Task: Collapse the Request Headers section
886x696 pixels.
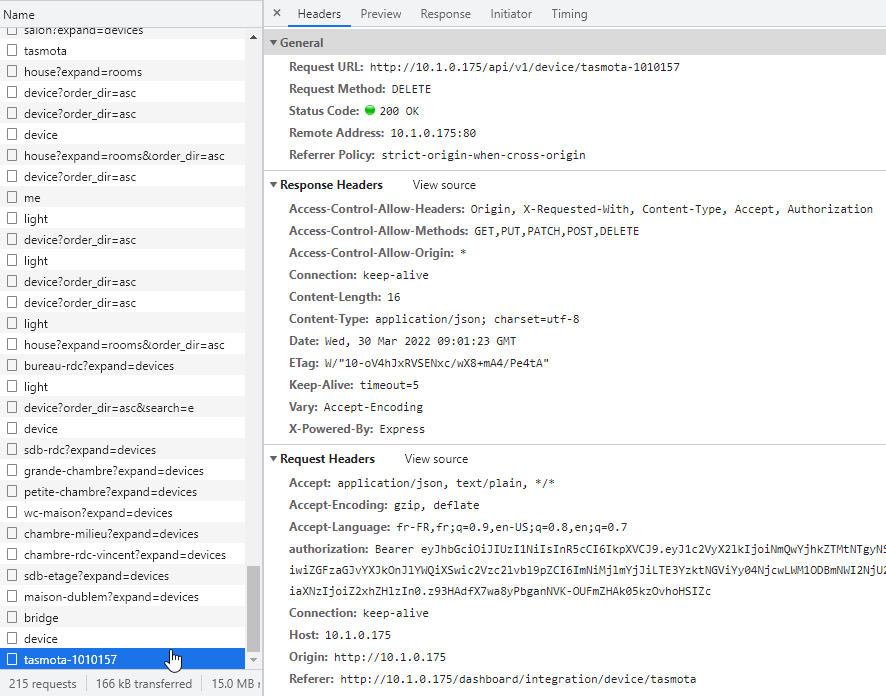Action: [x=274, y=459]
